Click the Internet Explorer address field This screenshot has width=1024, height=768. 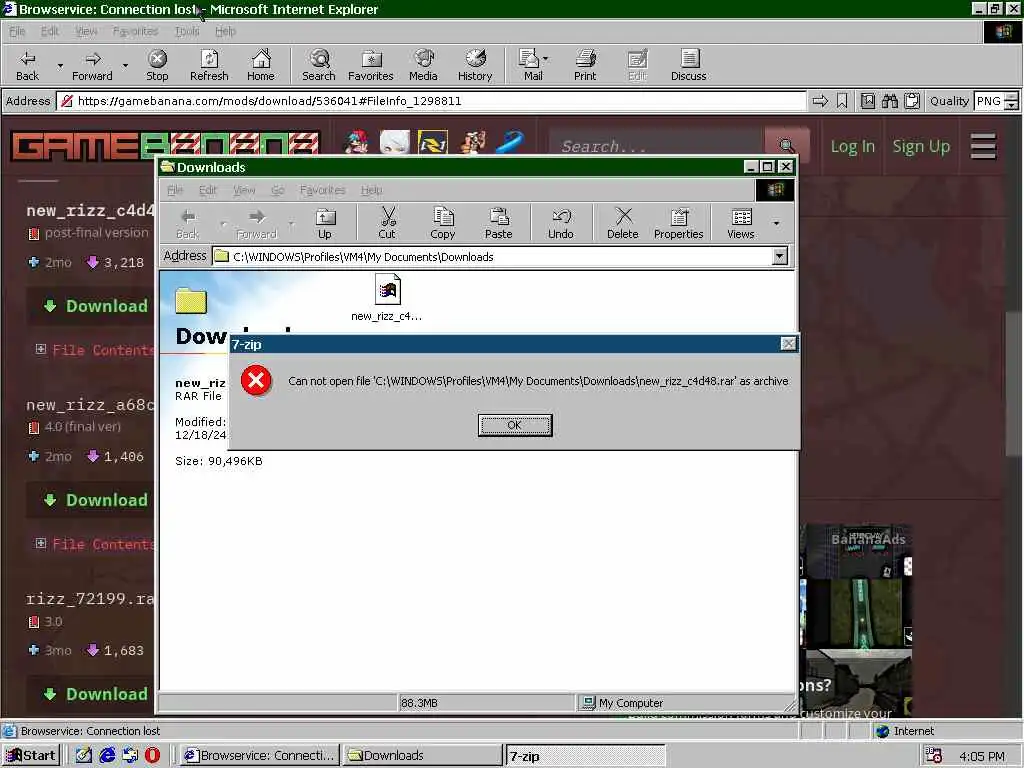(431, 101)
